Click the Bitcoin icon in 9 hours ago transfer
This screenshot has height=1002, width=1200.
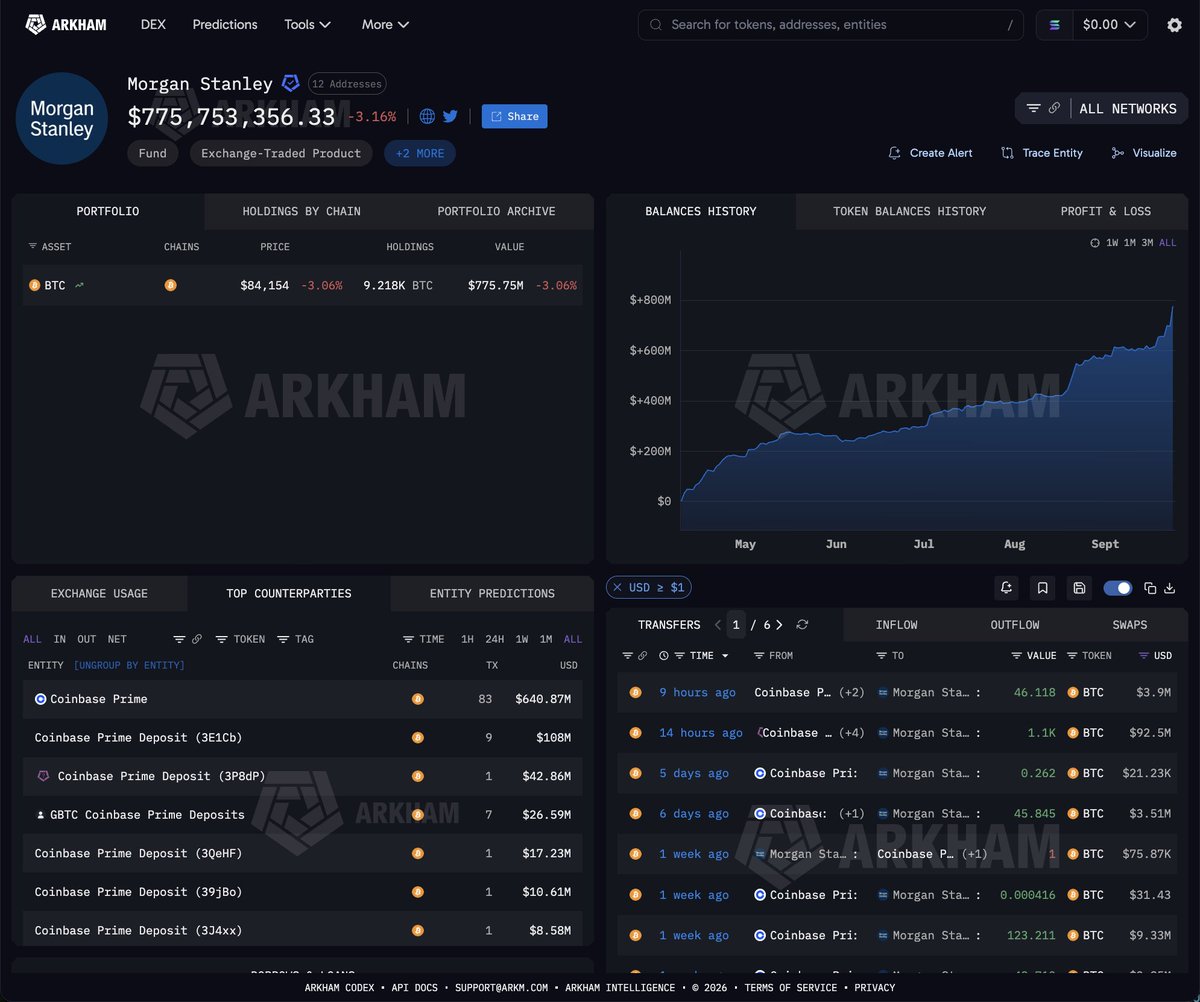635,692
